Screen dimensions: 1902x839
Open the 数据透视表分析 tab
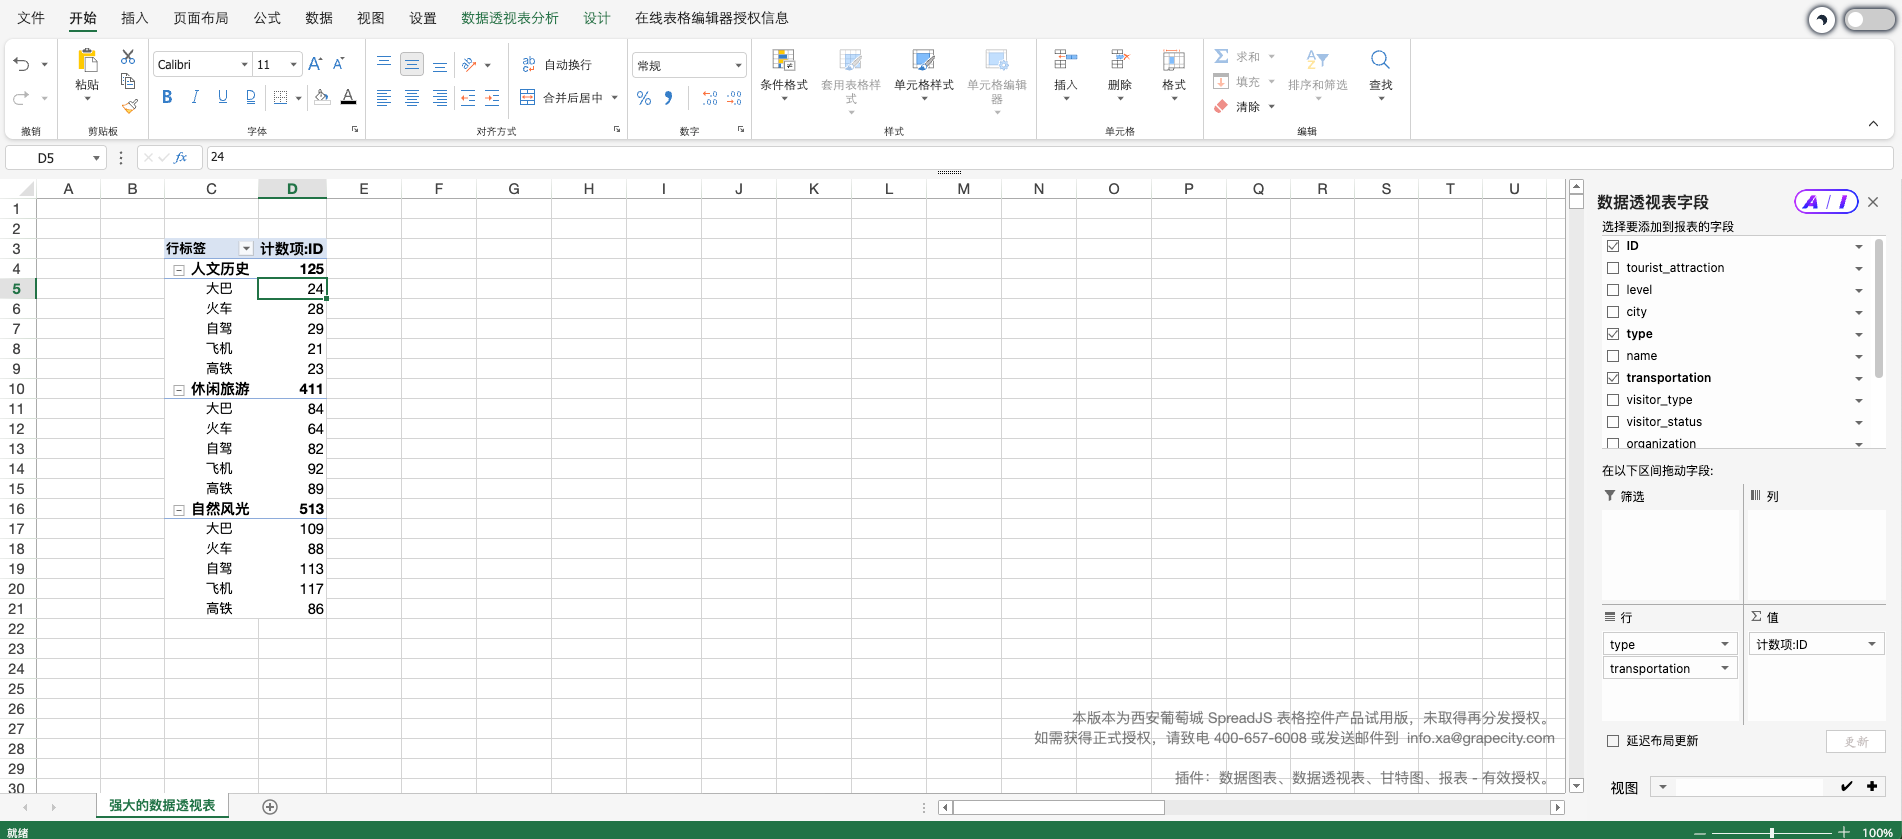(510, 18)
